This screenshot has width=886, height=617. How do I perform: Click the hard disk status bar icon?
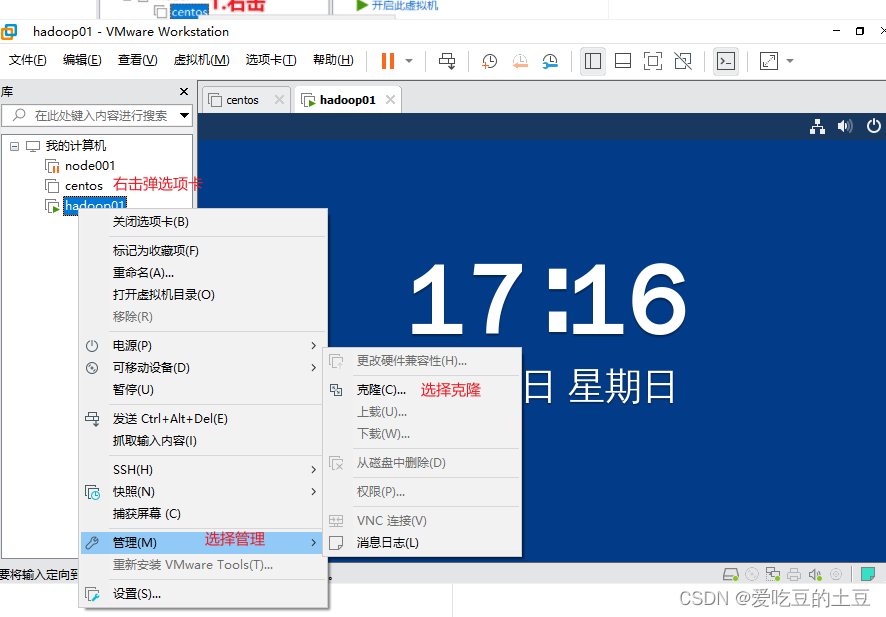pyautogui.click(x=731, y=575)
